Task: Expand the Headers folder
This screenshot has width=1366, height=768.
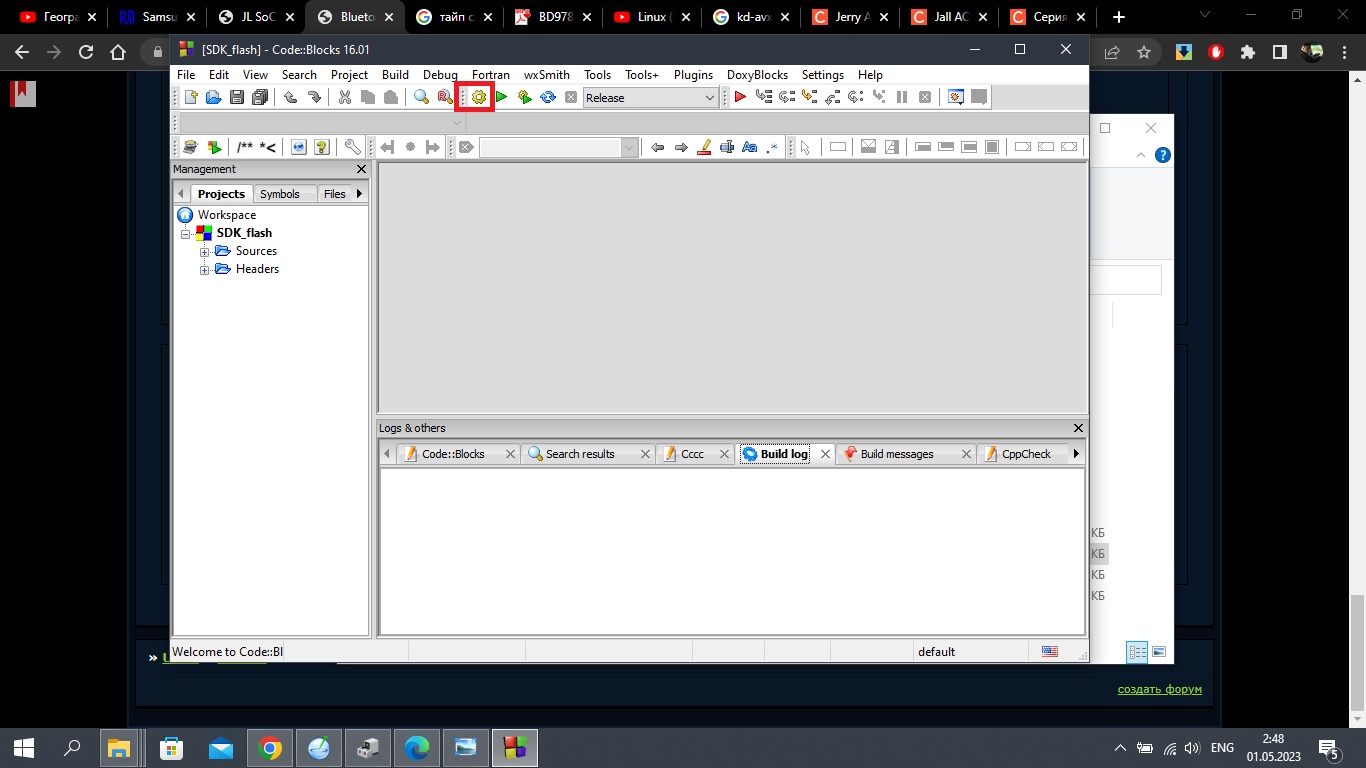Action: (x=205, y=269)
